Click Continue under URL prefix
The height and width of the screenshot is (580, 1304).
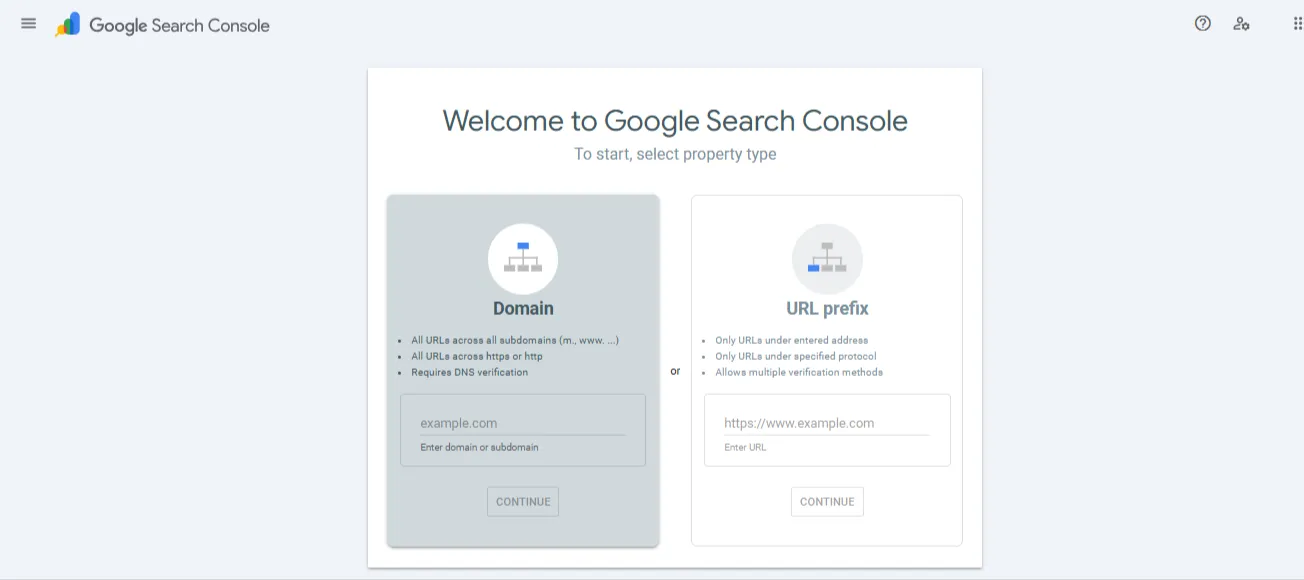[827, 501]
